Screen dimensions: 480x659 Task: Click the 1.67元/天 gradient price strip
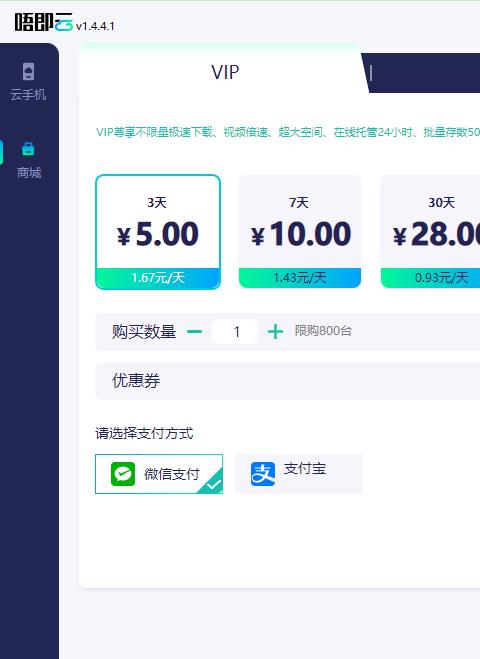tap(158, 278)
